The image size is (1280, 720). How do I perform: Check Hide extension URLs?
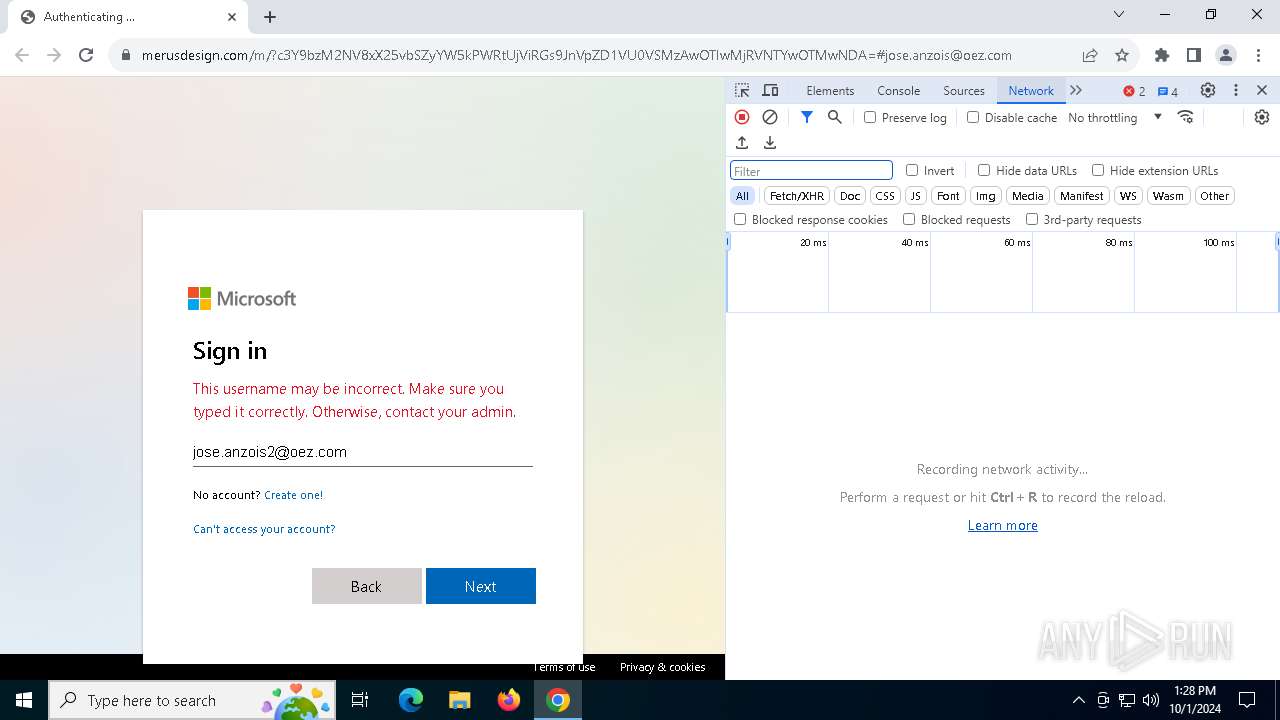(1098, 170)
